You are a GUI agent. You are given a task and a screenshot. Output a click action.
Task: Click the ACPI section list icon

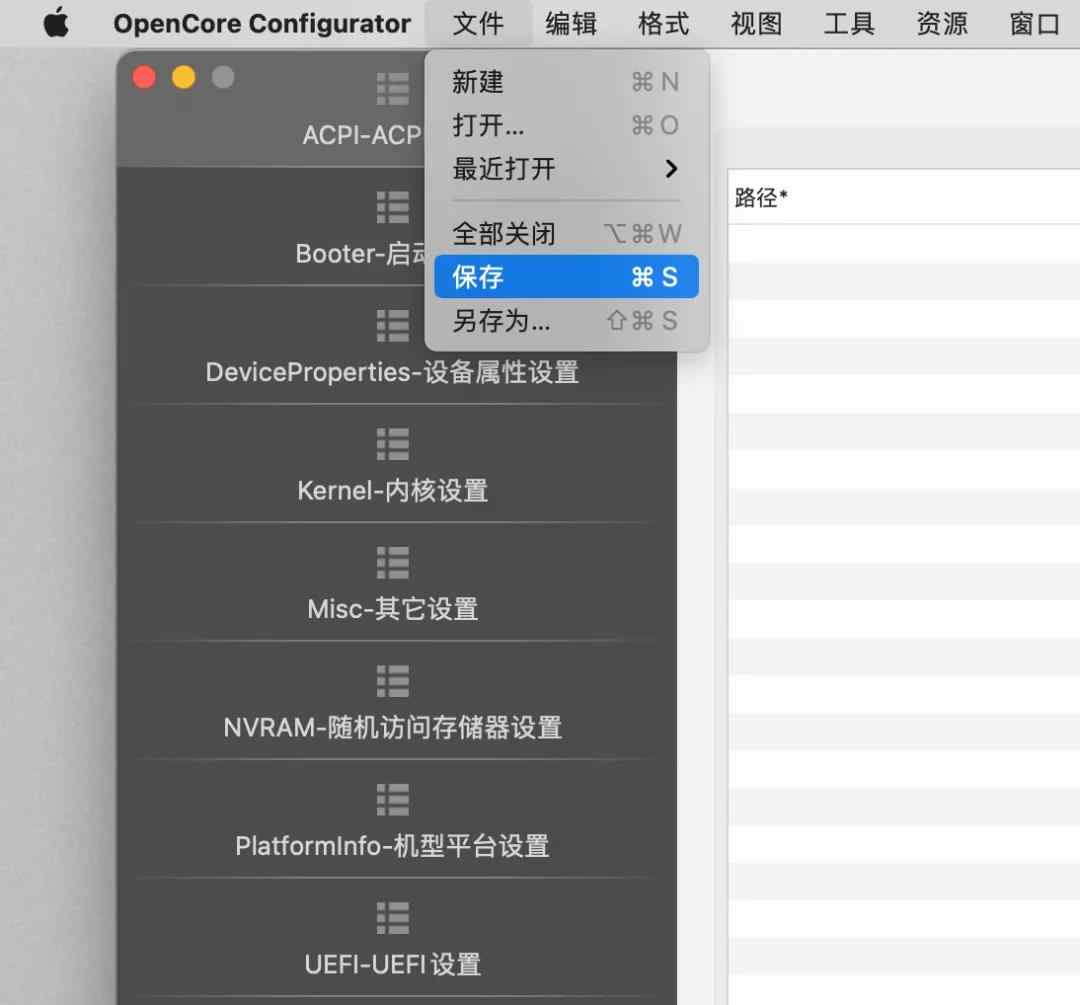click(x=393, y=90)
